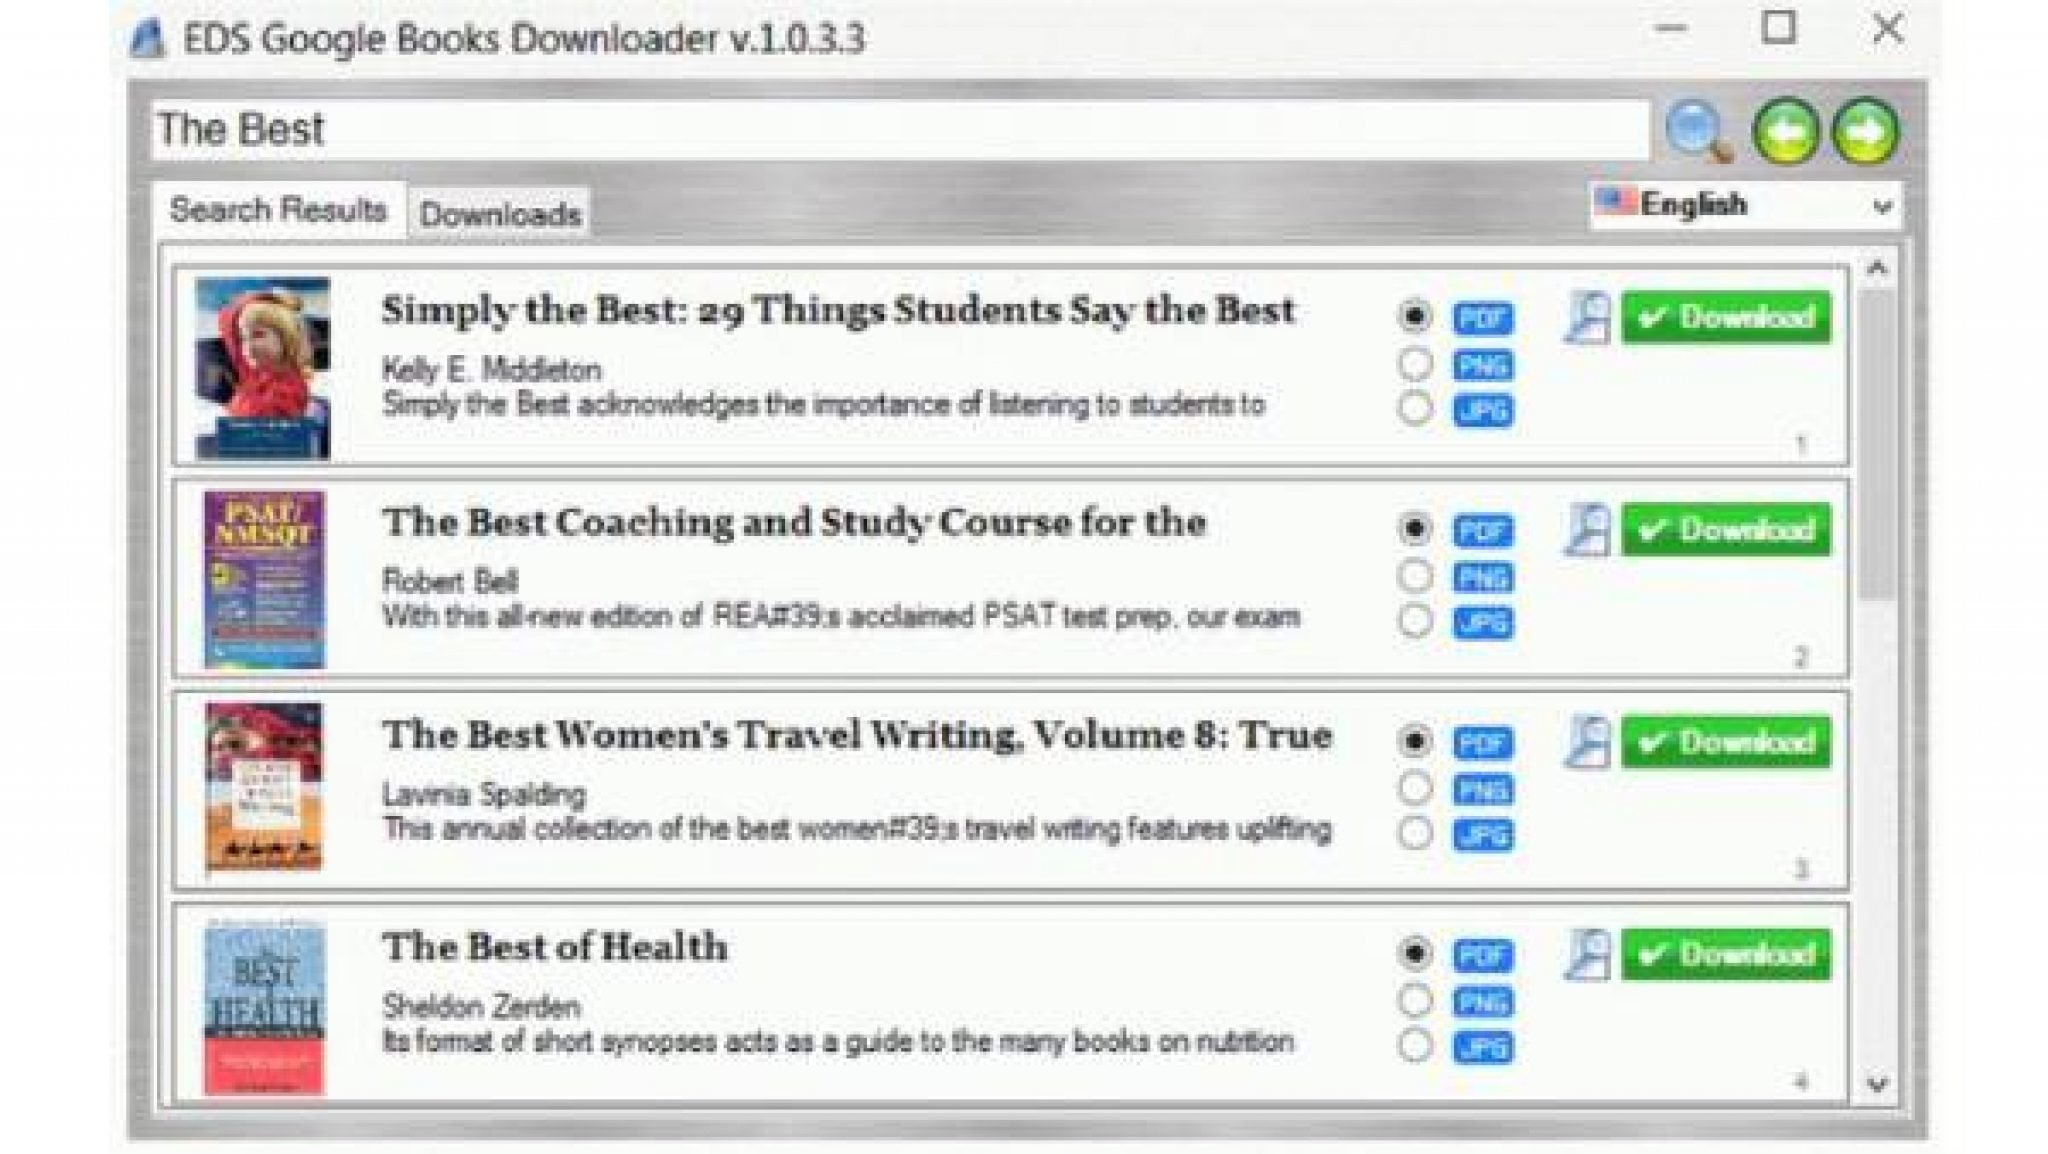Click the magnifying glass search icon
2048x1154 pixels.
click(1699, 131)
